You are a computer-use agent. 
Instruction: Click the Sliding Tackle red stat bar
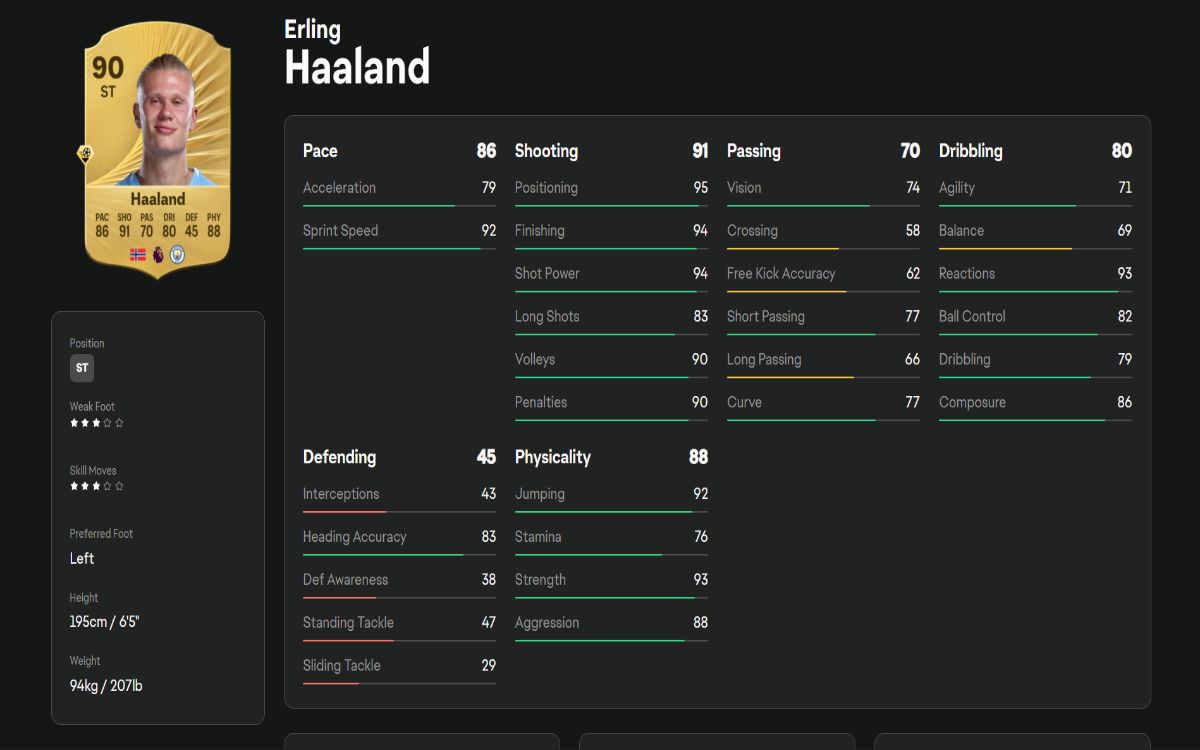click(399, 683)
